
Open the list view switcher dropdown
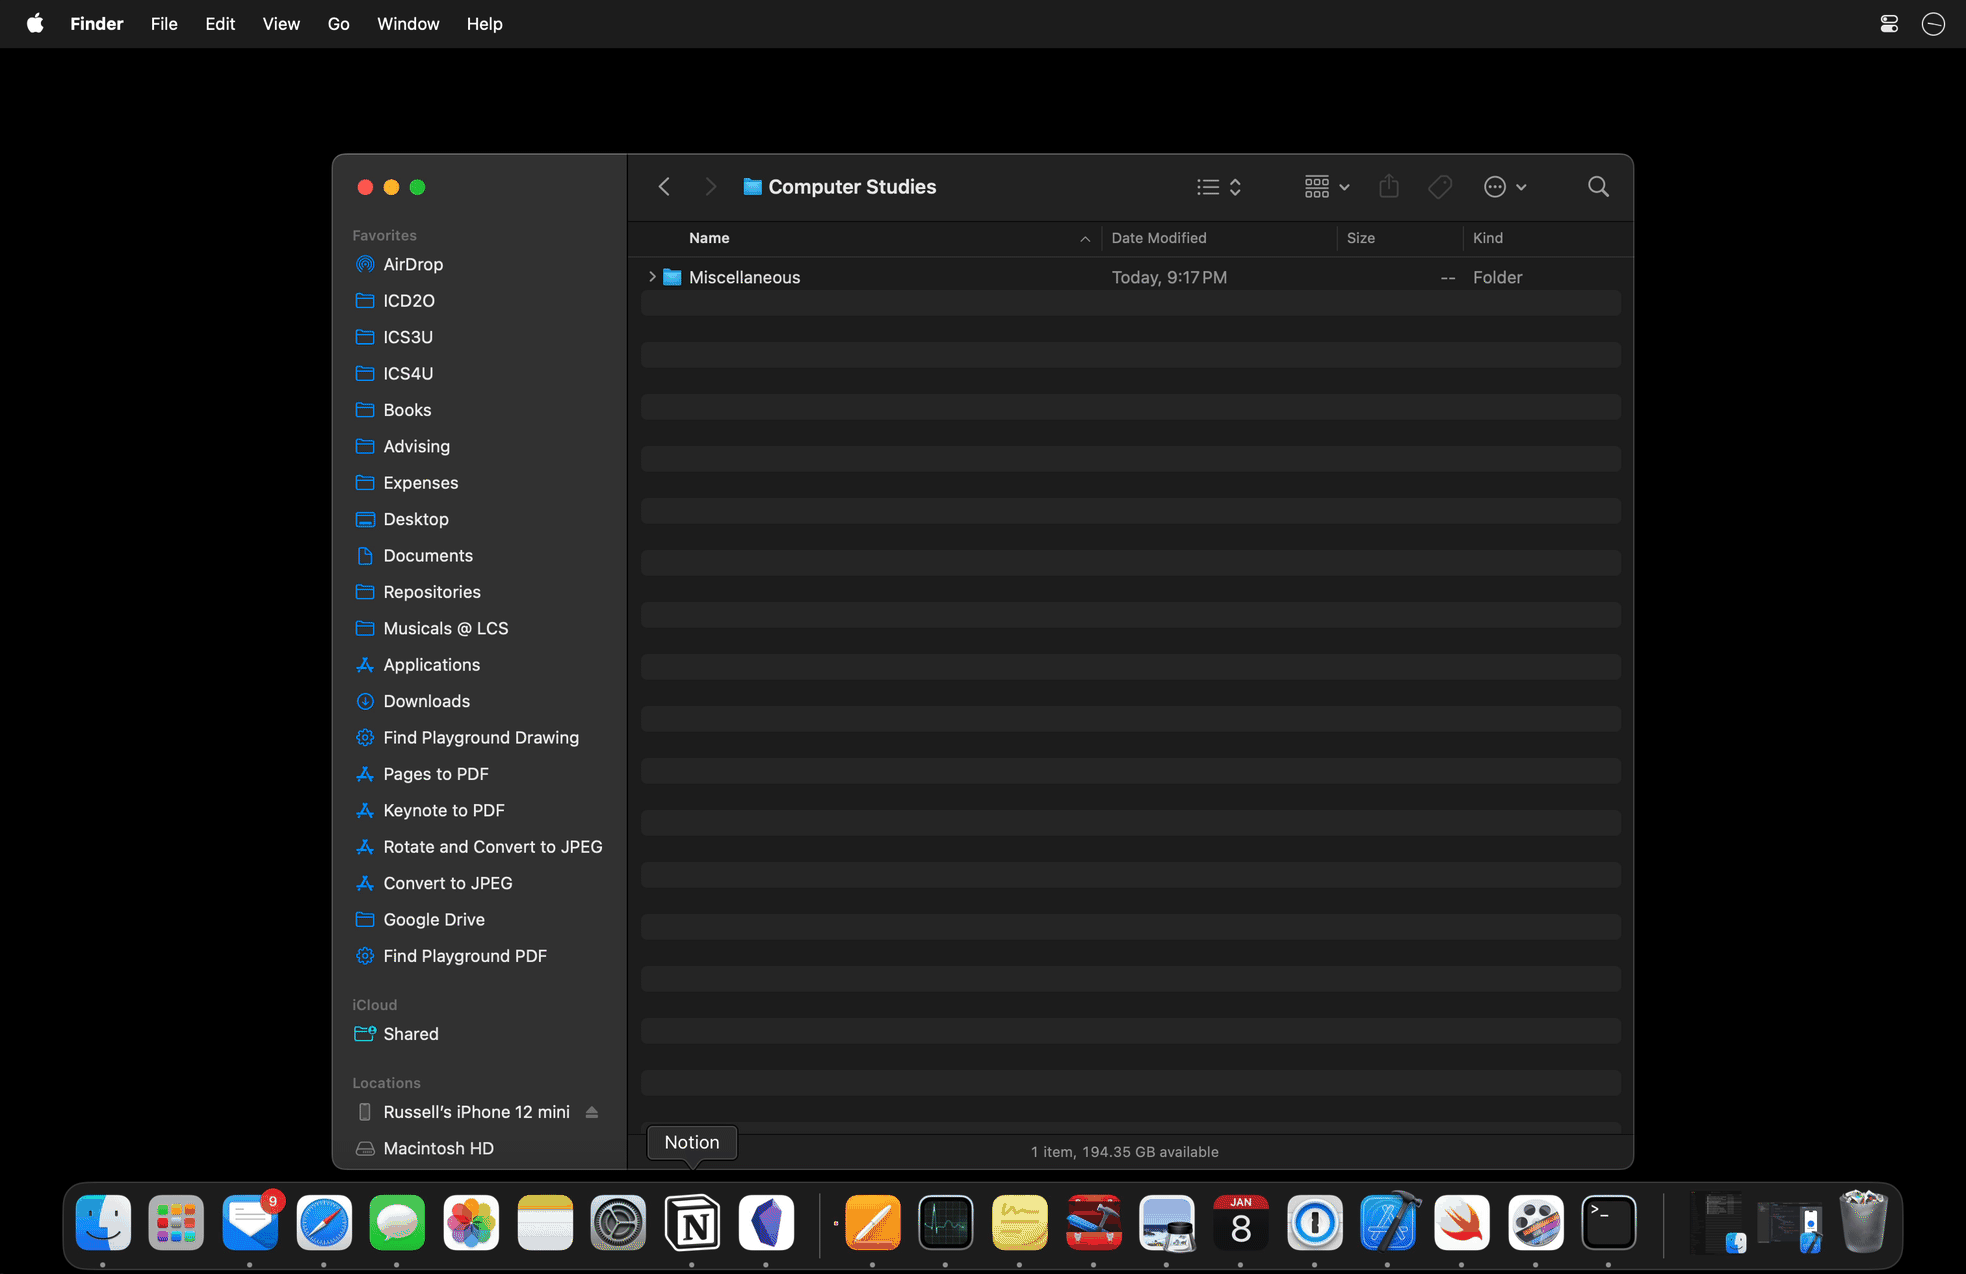pyautogui.click(x=1219, y=187)
